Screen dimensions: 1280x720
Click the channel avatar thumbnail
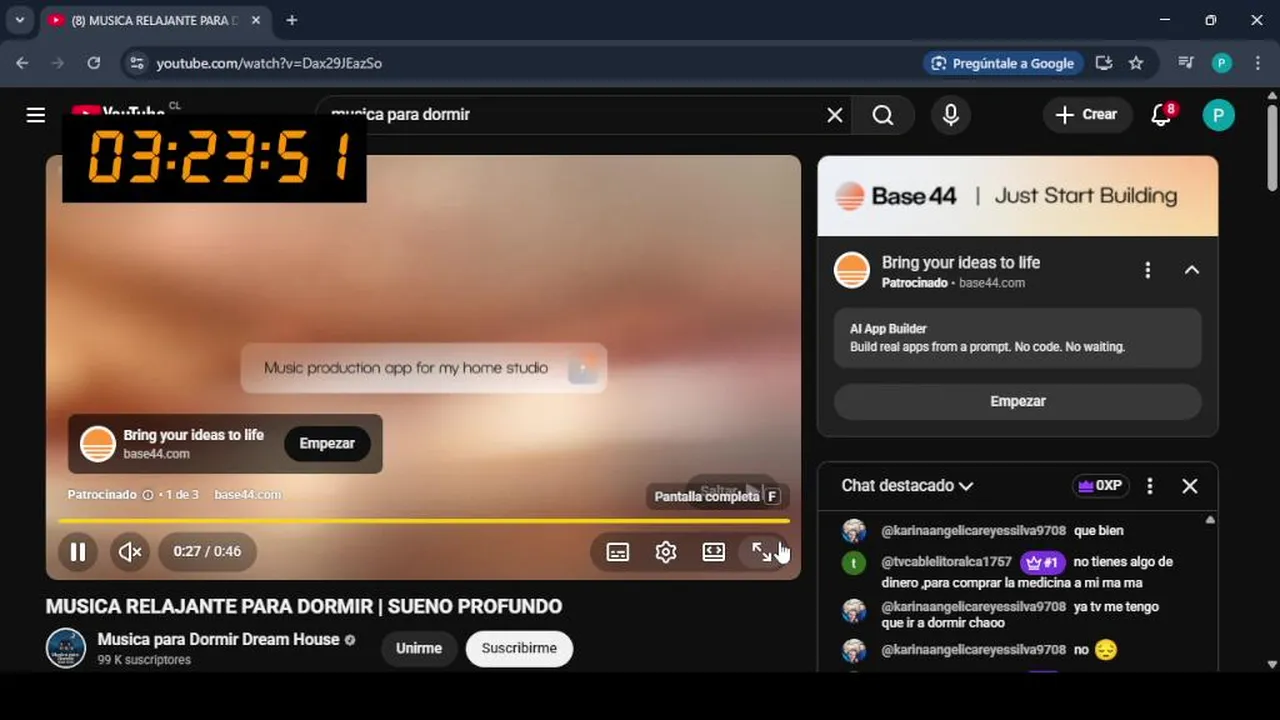[66, 648]
